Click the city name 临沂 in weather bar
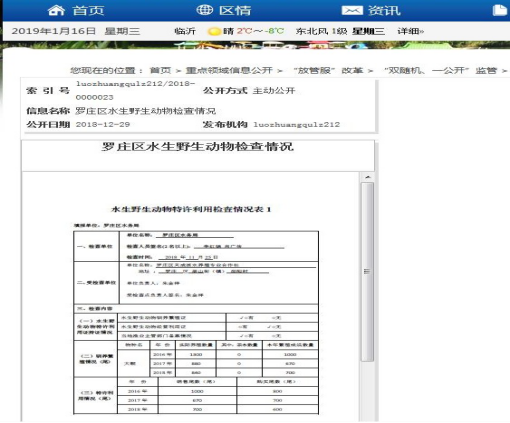Image resolution: width=510 pixels, height=423 pixels. pyautogui.click(x=185, y=31)
